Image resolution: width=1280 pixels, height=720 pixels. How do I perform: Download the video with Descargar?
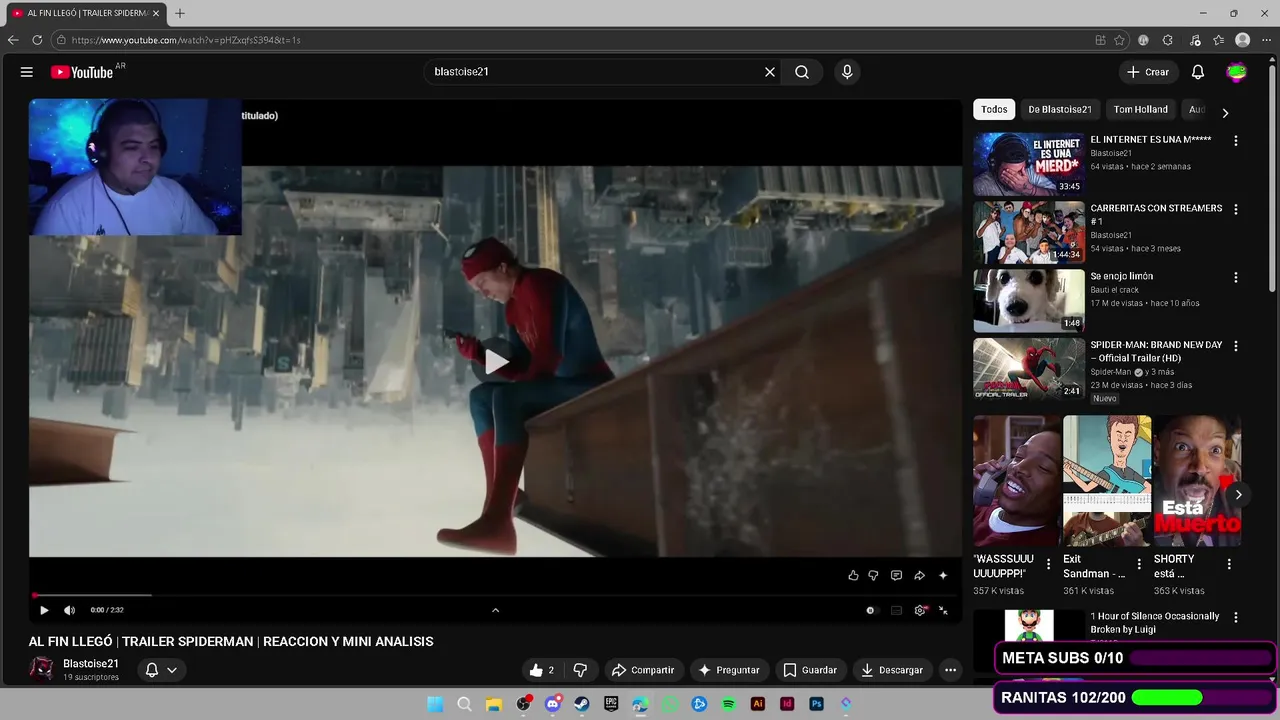892,670
